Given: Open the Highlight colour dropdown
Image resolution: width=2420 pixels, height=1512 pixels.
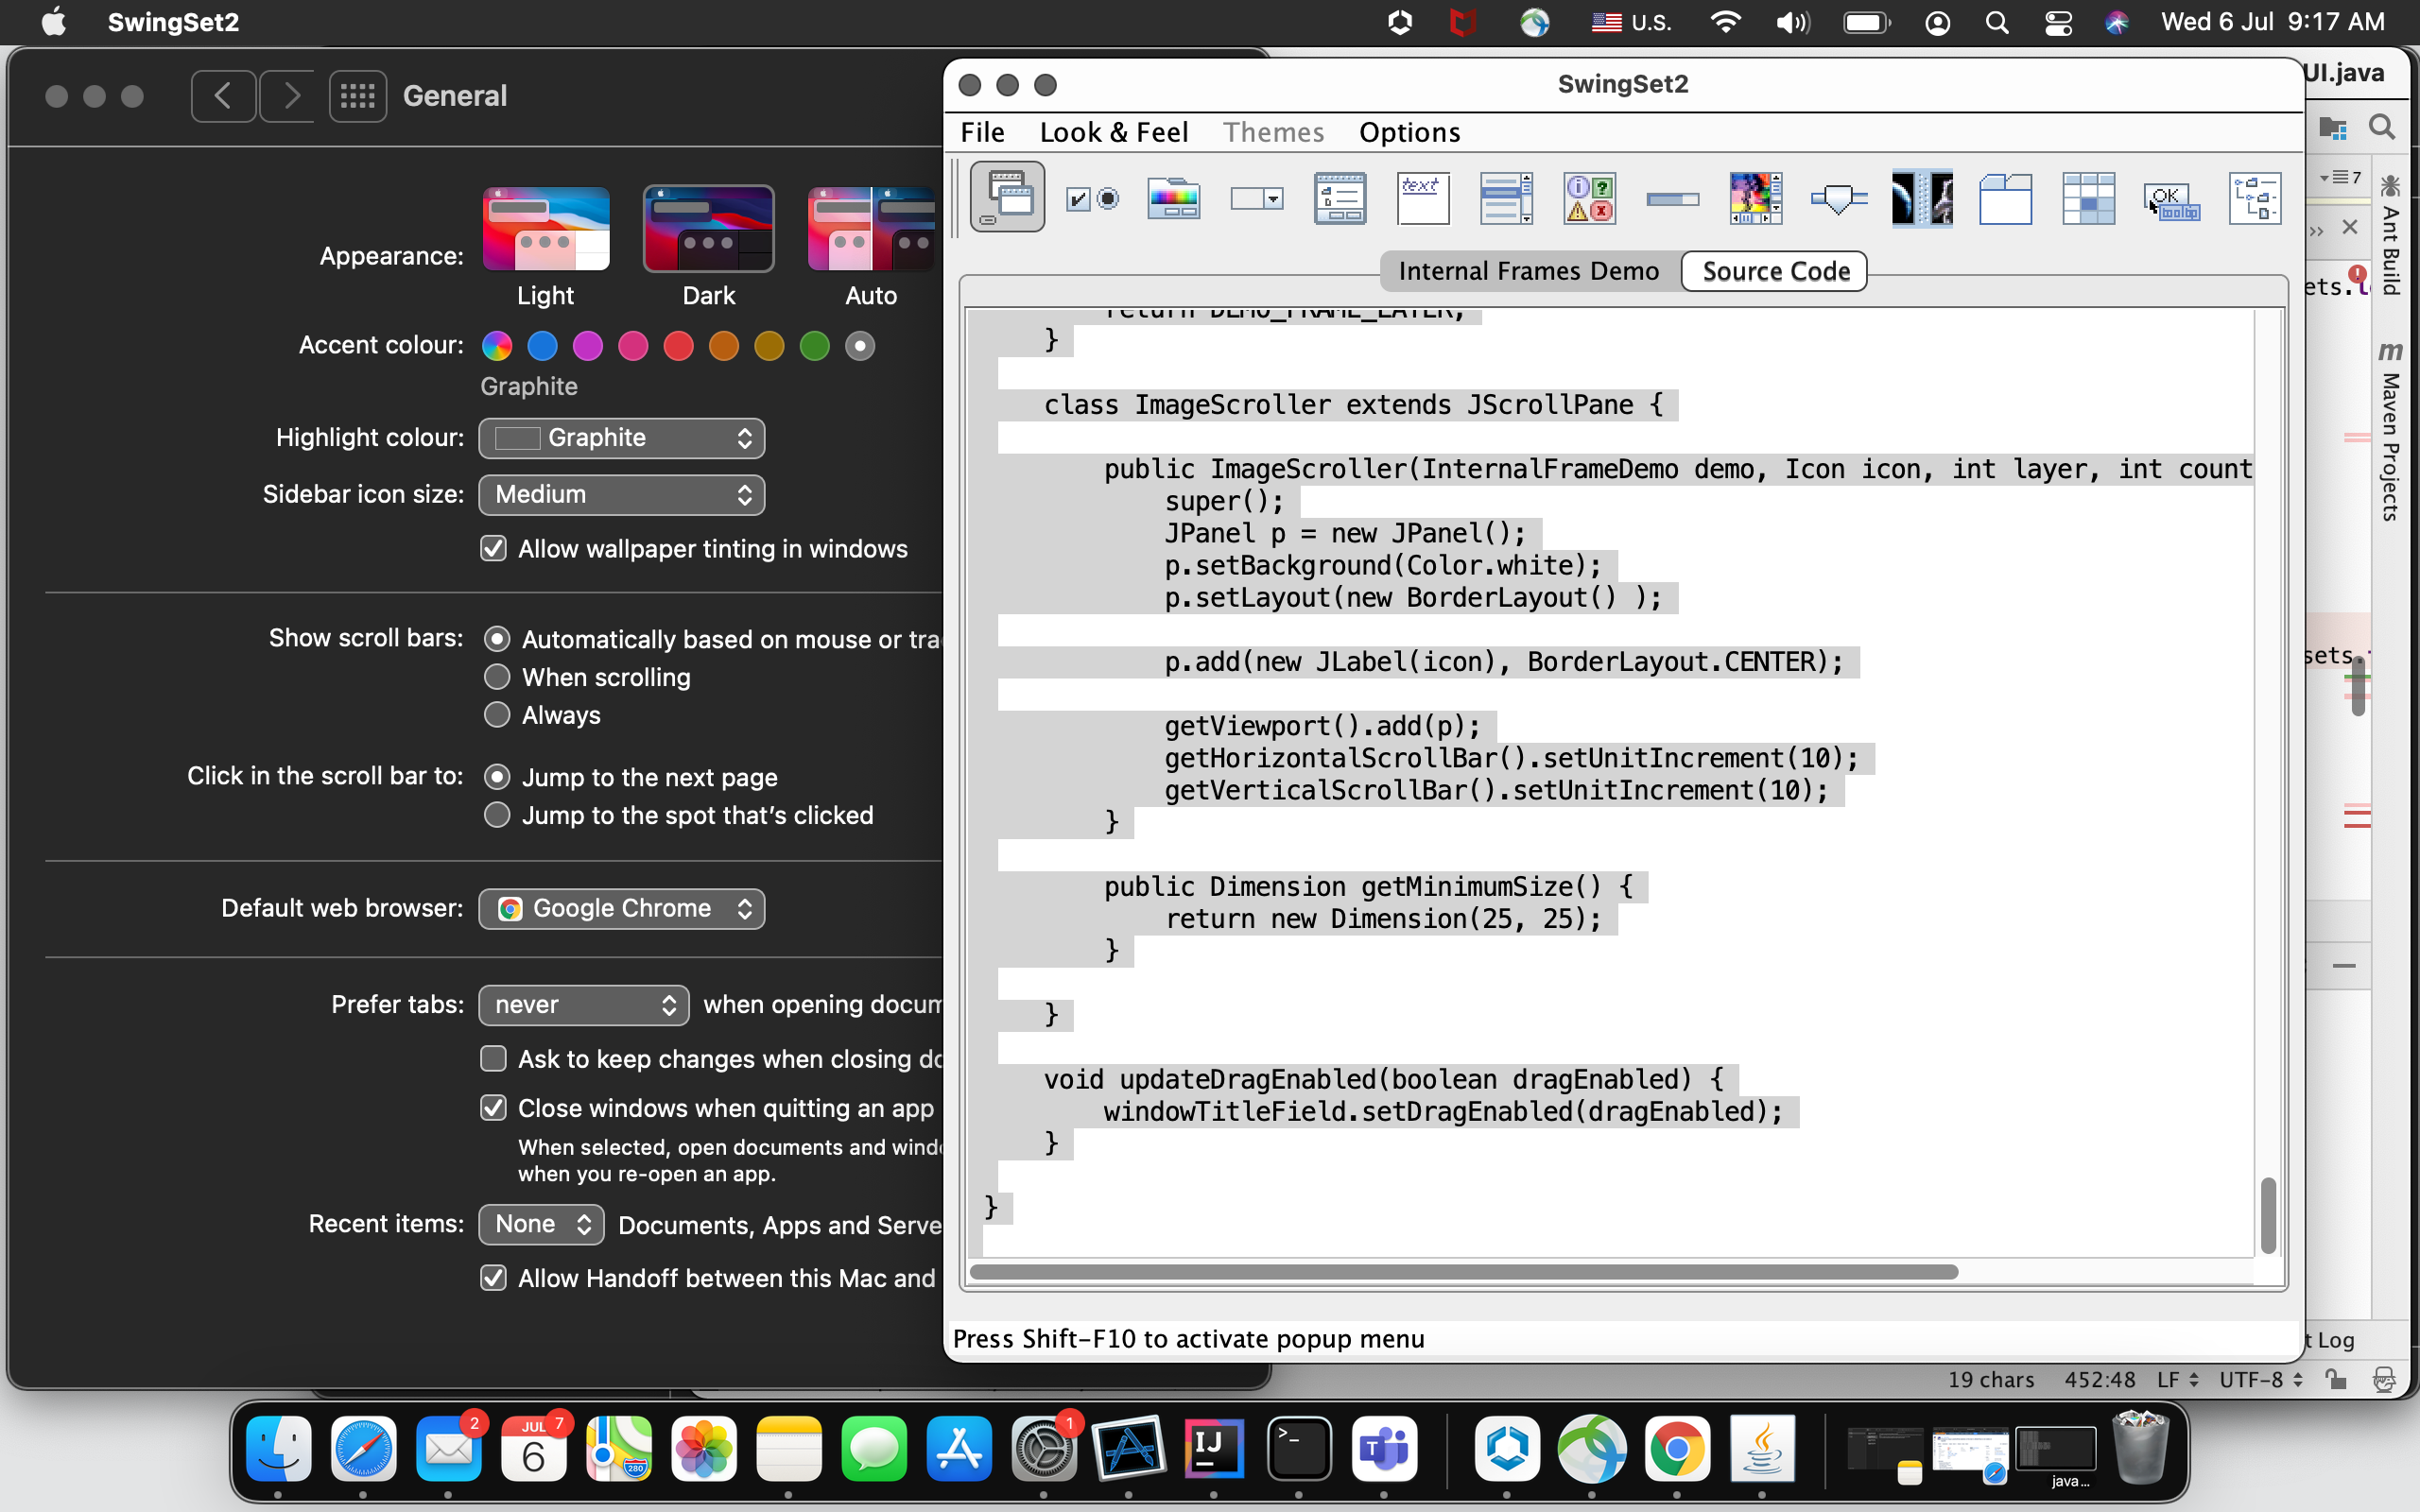Looking at the screenshot, I should [x=621, y=438].
